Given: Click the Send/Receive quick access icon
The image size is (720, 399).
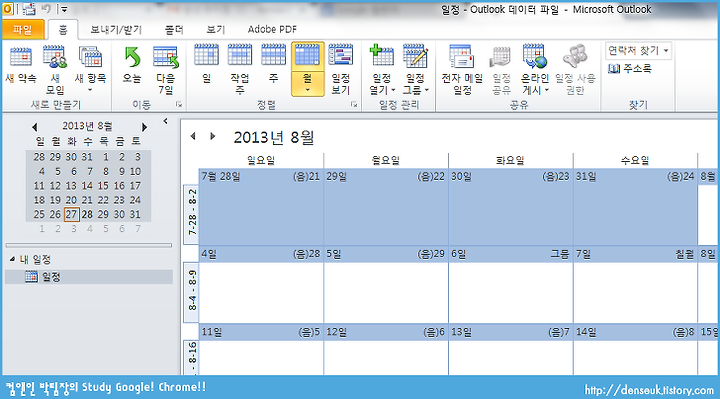Looking at the screenshot, I should click(29, 9).
